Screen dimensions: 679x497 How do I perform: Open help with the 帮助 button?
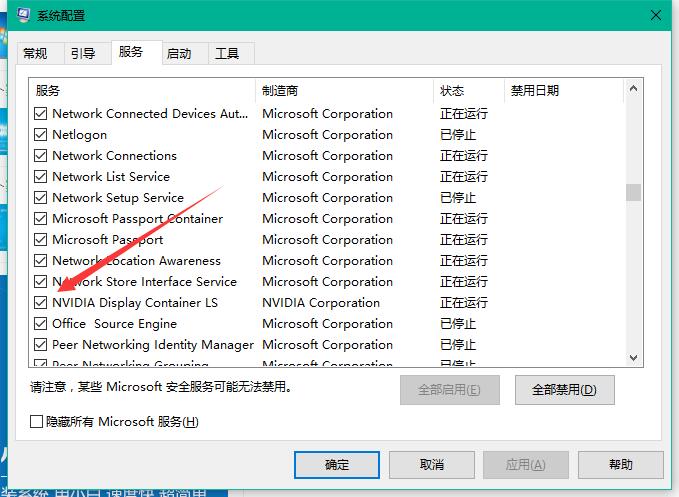click(x=620, y=465)
